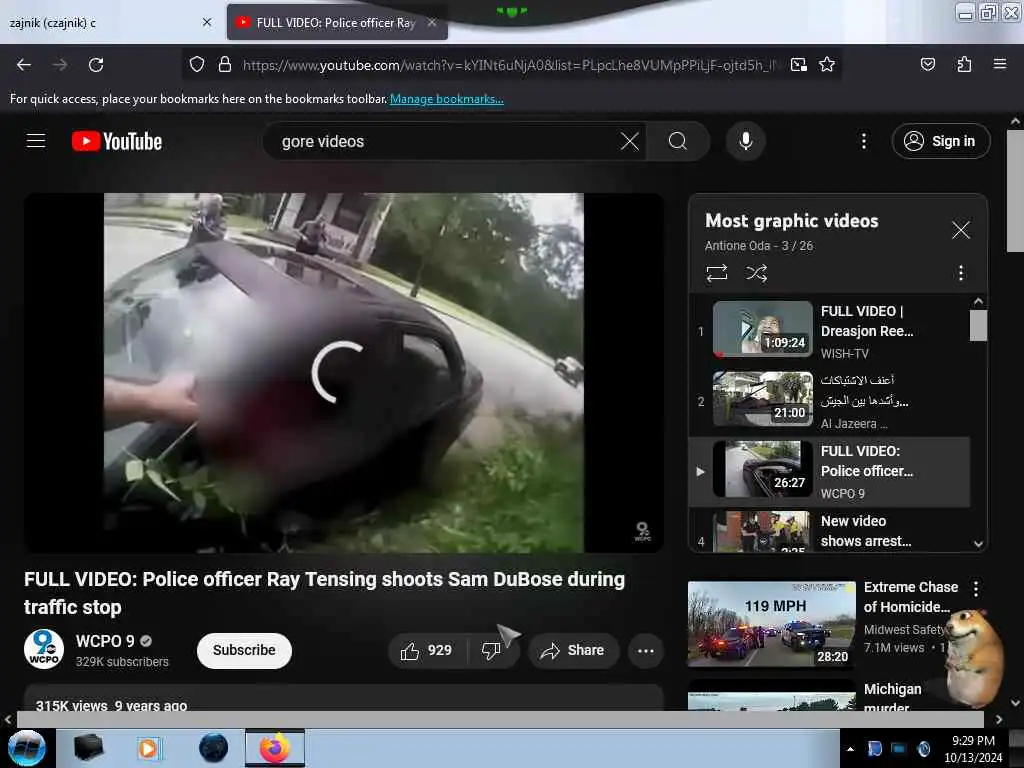The image size is (1024, 768).
Task: Open the tracking protection shield icon
Action: [197, 65]
